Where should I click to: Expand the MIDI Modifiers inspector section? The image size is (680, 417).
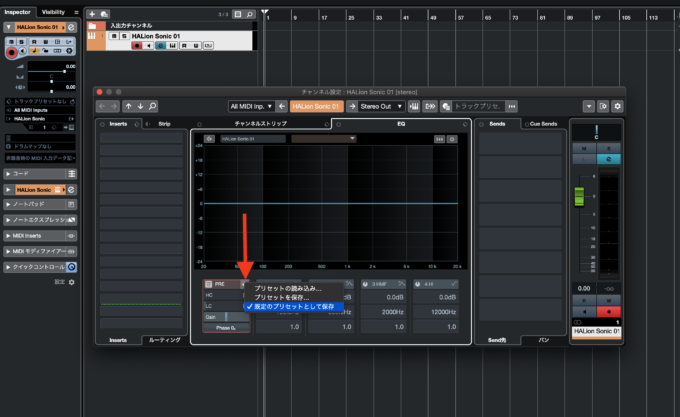tap(8, 251)
